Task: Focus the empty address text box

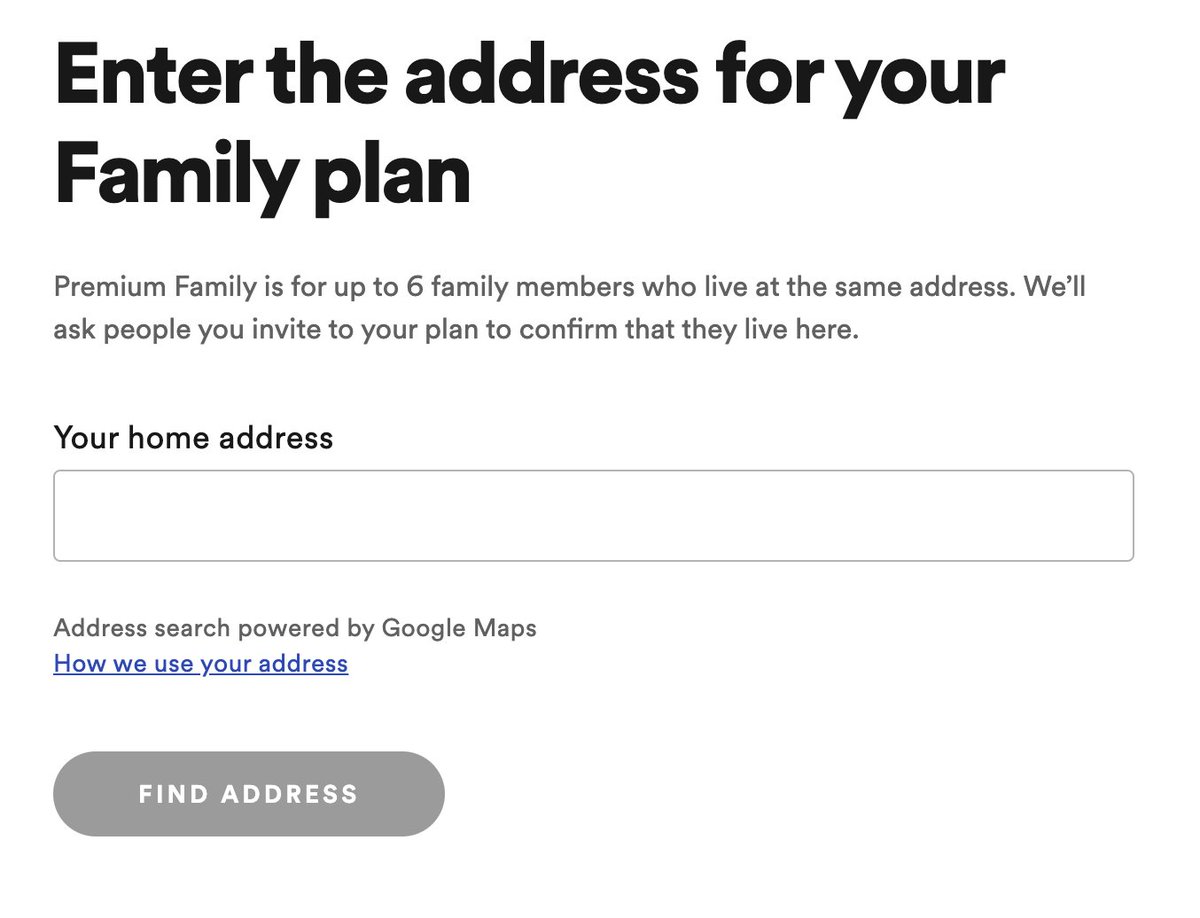Action: pyautogui.click(x=593, y=516)
